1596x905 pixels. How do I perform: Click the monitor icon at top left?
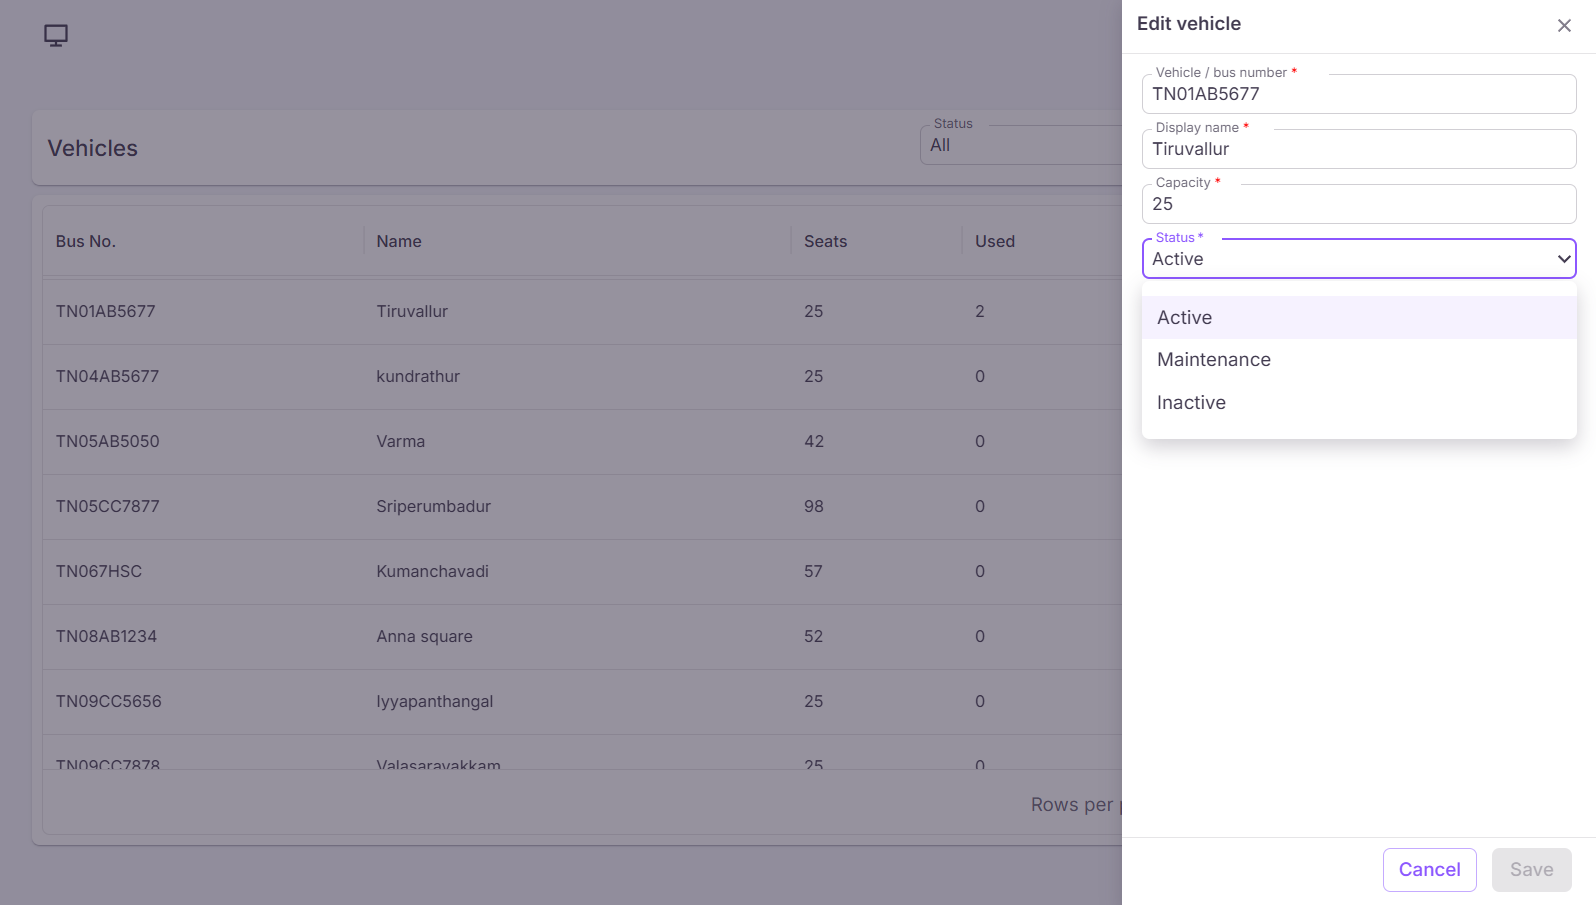pyautogui.click(x=56, y=36)
